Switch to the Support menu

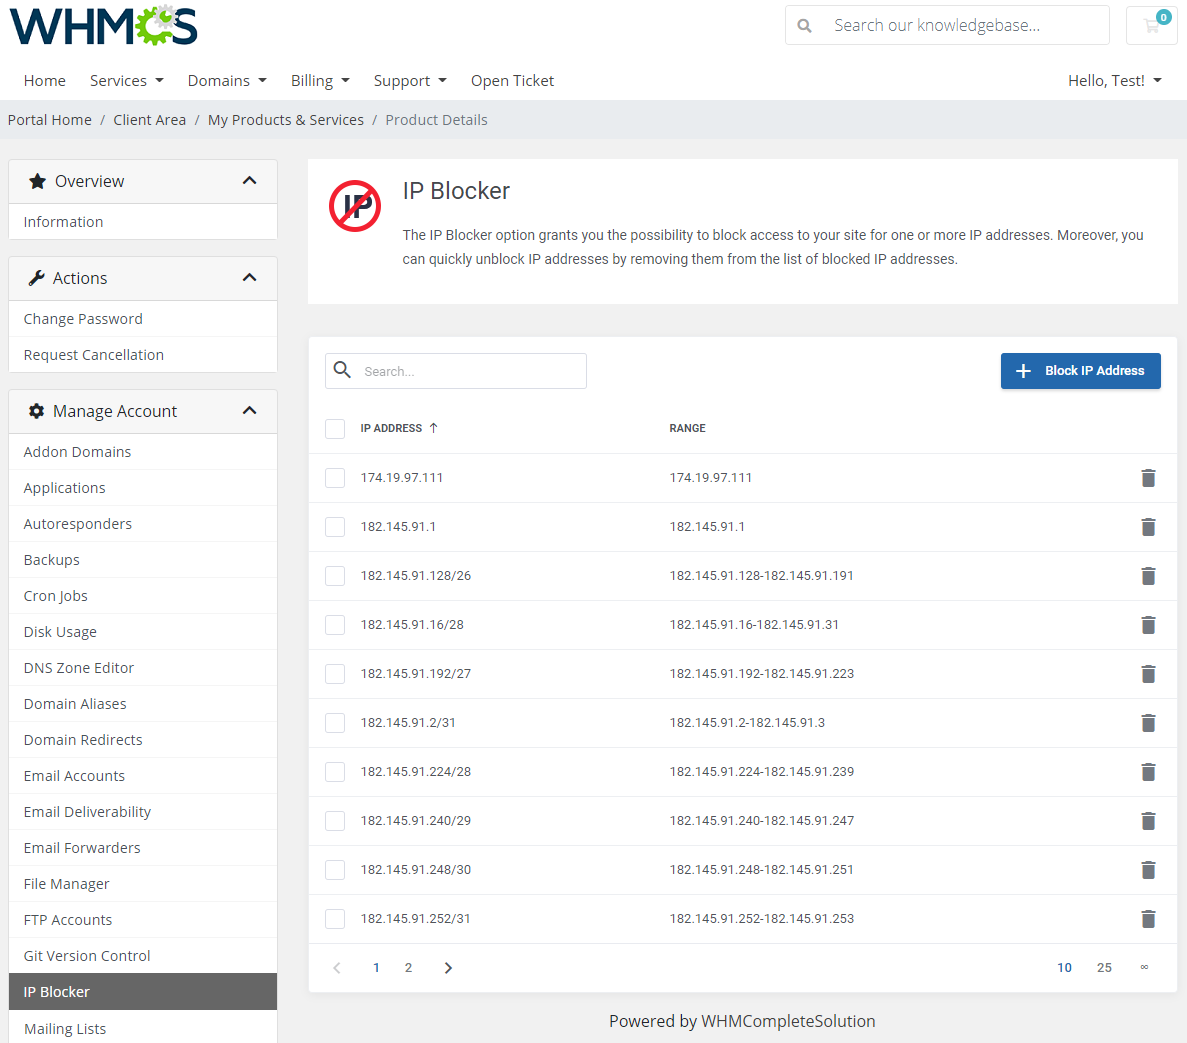(409, 80)
